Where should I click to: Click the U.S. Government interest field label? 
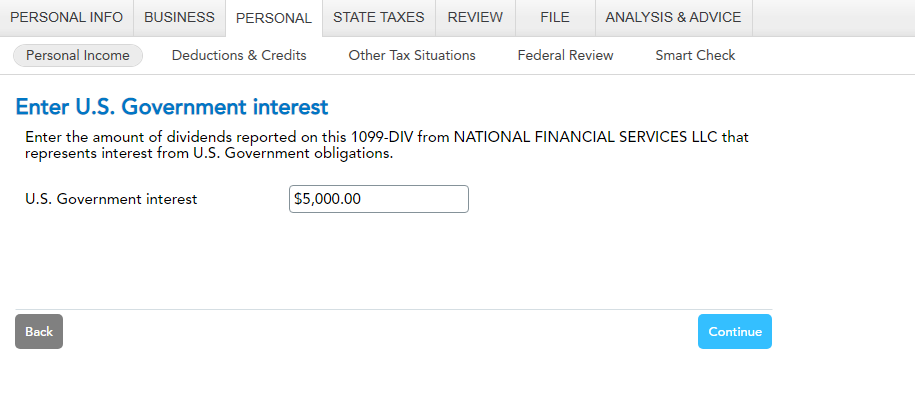(x=111, y=199)
